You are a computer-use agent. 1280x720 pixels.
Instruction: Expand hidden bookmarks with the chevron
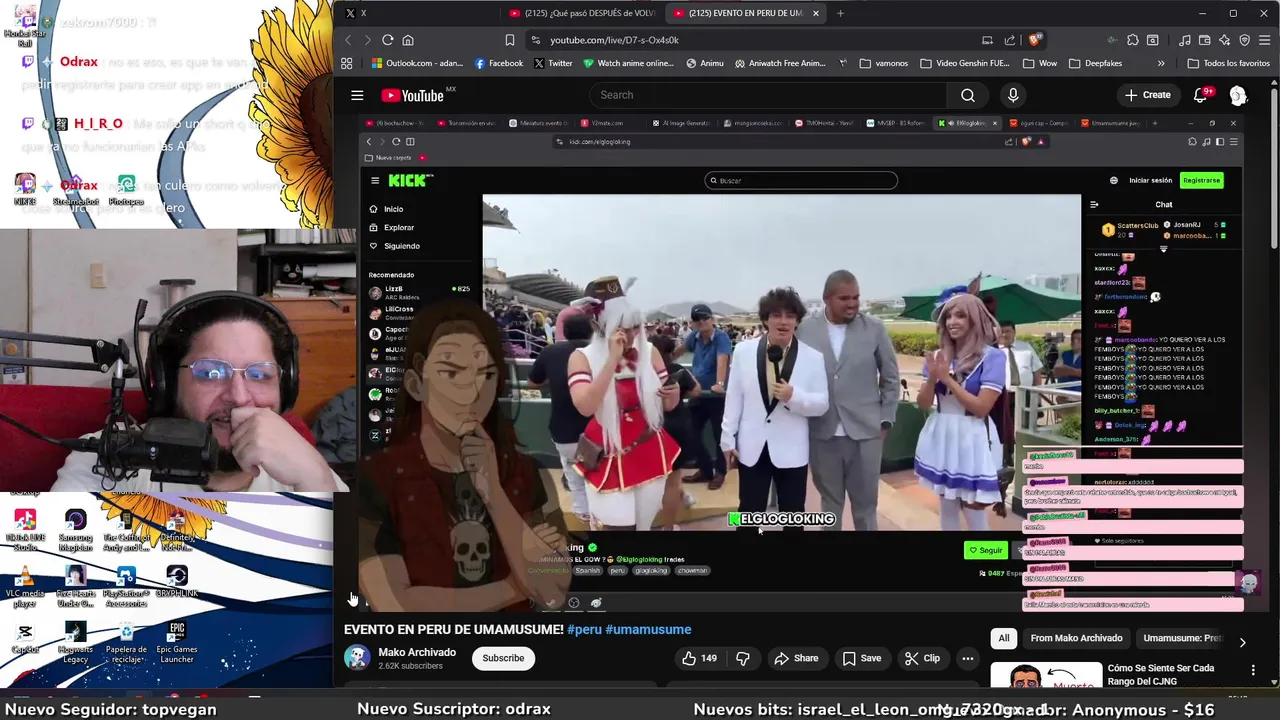(x=1161, y=63)
